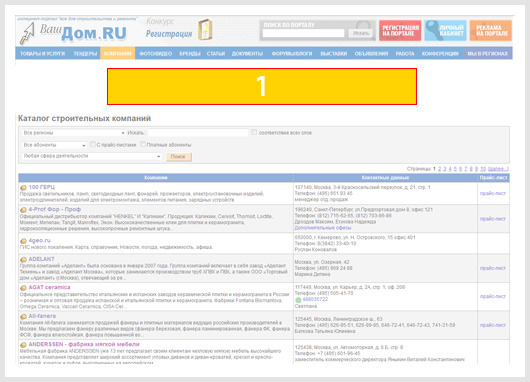Tick the Платные абоненты checkbox
The height and width of the screenshot is (382, 530).
[143, 144]
